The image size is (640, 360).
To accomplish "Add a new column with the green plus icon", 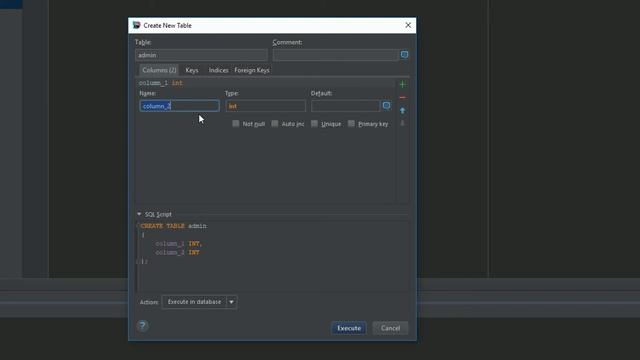I will (x=402, y=84).
